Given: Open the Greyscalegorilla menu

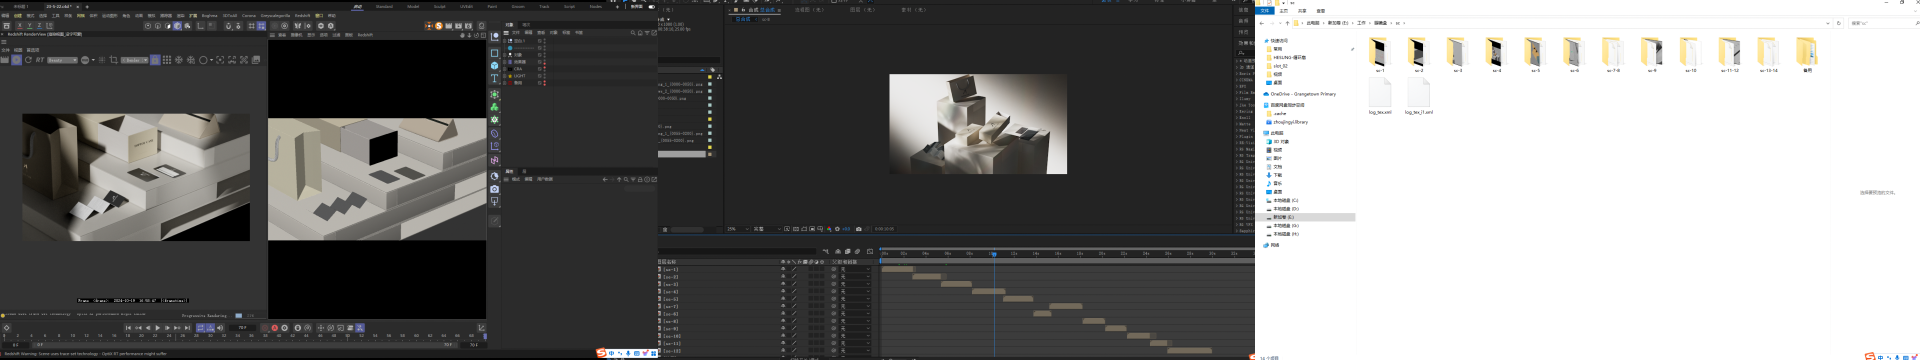Looking at the screenshot, I should point(275,16).
